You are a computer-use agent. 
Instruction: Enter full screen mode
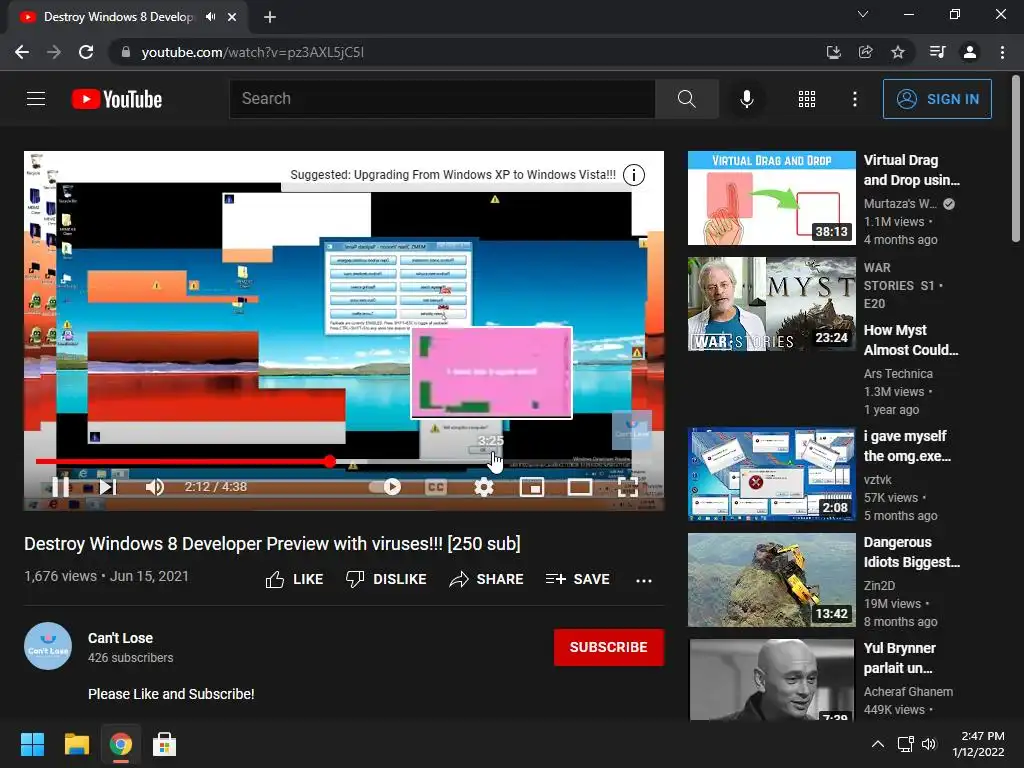pyautogui.click(x=628, y=487)
